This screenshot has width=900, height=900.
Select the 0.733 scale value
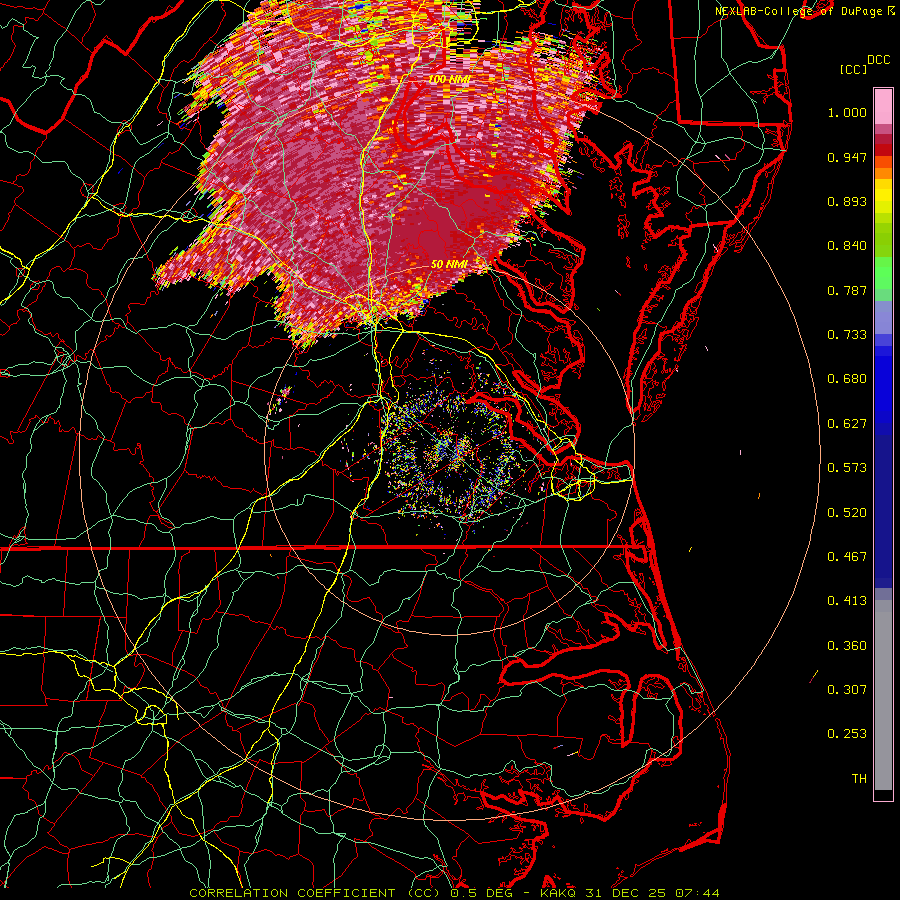click(847, 335)
